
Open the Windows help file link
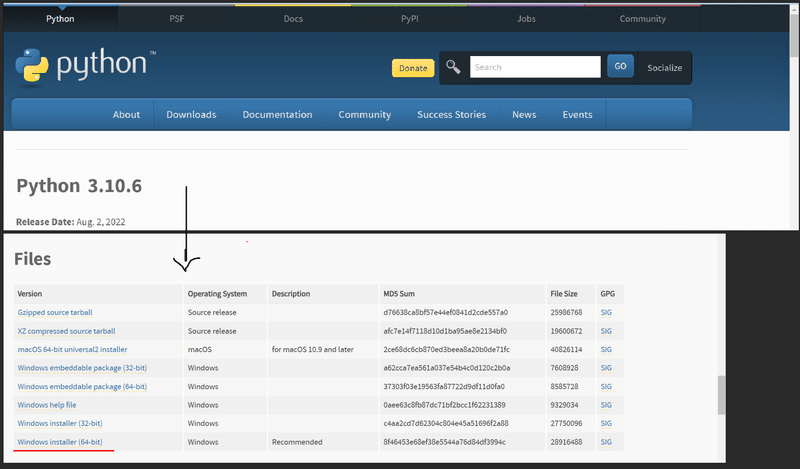[x=47, y=405]
